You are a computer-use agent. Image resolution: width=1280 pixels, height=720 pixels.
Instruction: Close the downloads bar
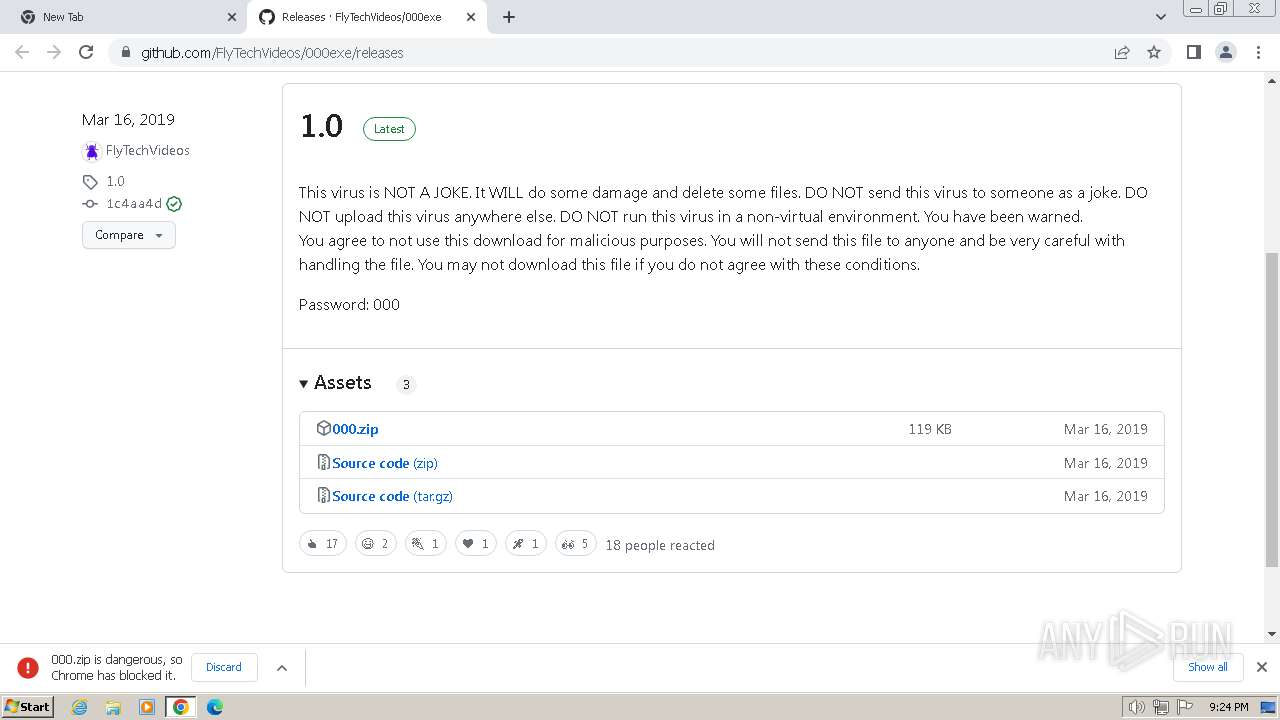pos(1262,667)
